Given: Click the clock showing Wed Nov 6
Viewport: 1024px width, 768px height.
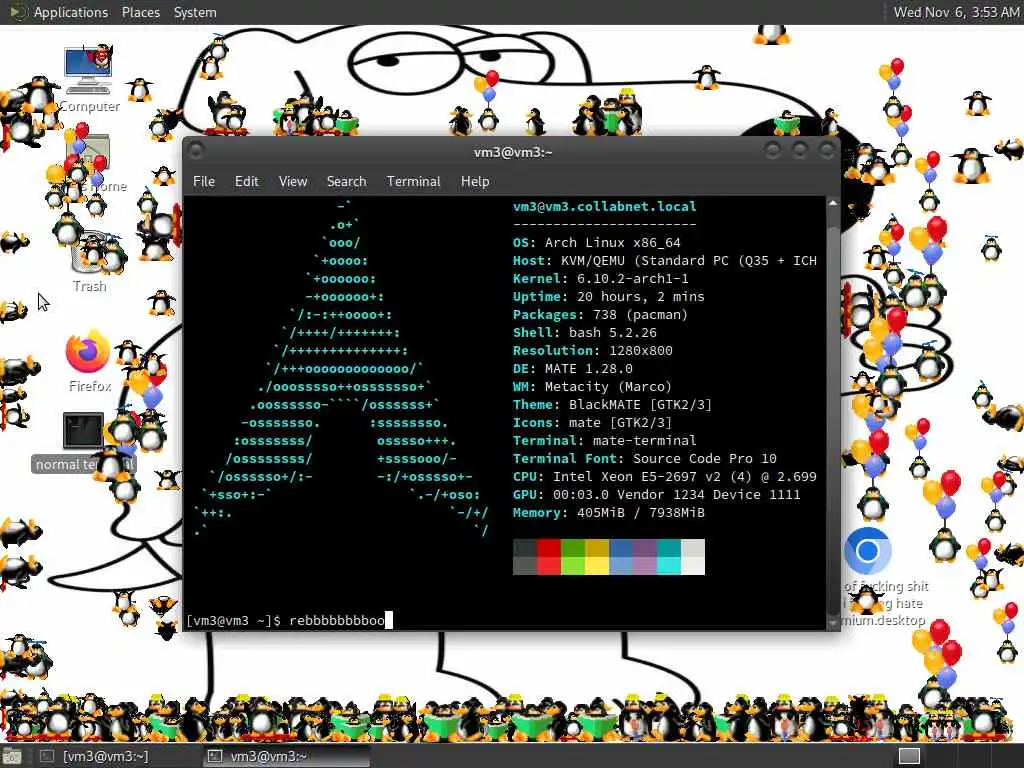Looking at the screenshot, I should coord(956,12).
